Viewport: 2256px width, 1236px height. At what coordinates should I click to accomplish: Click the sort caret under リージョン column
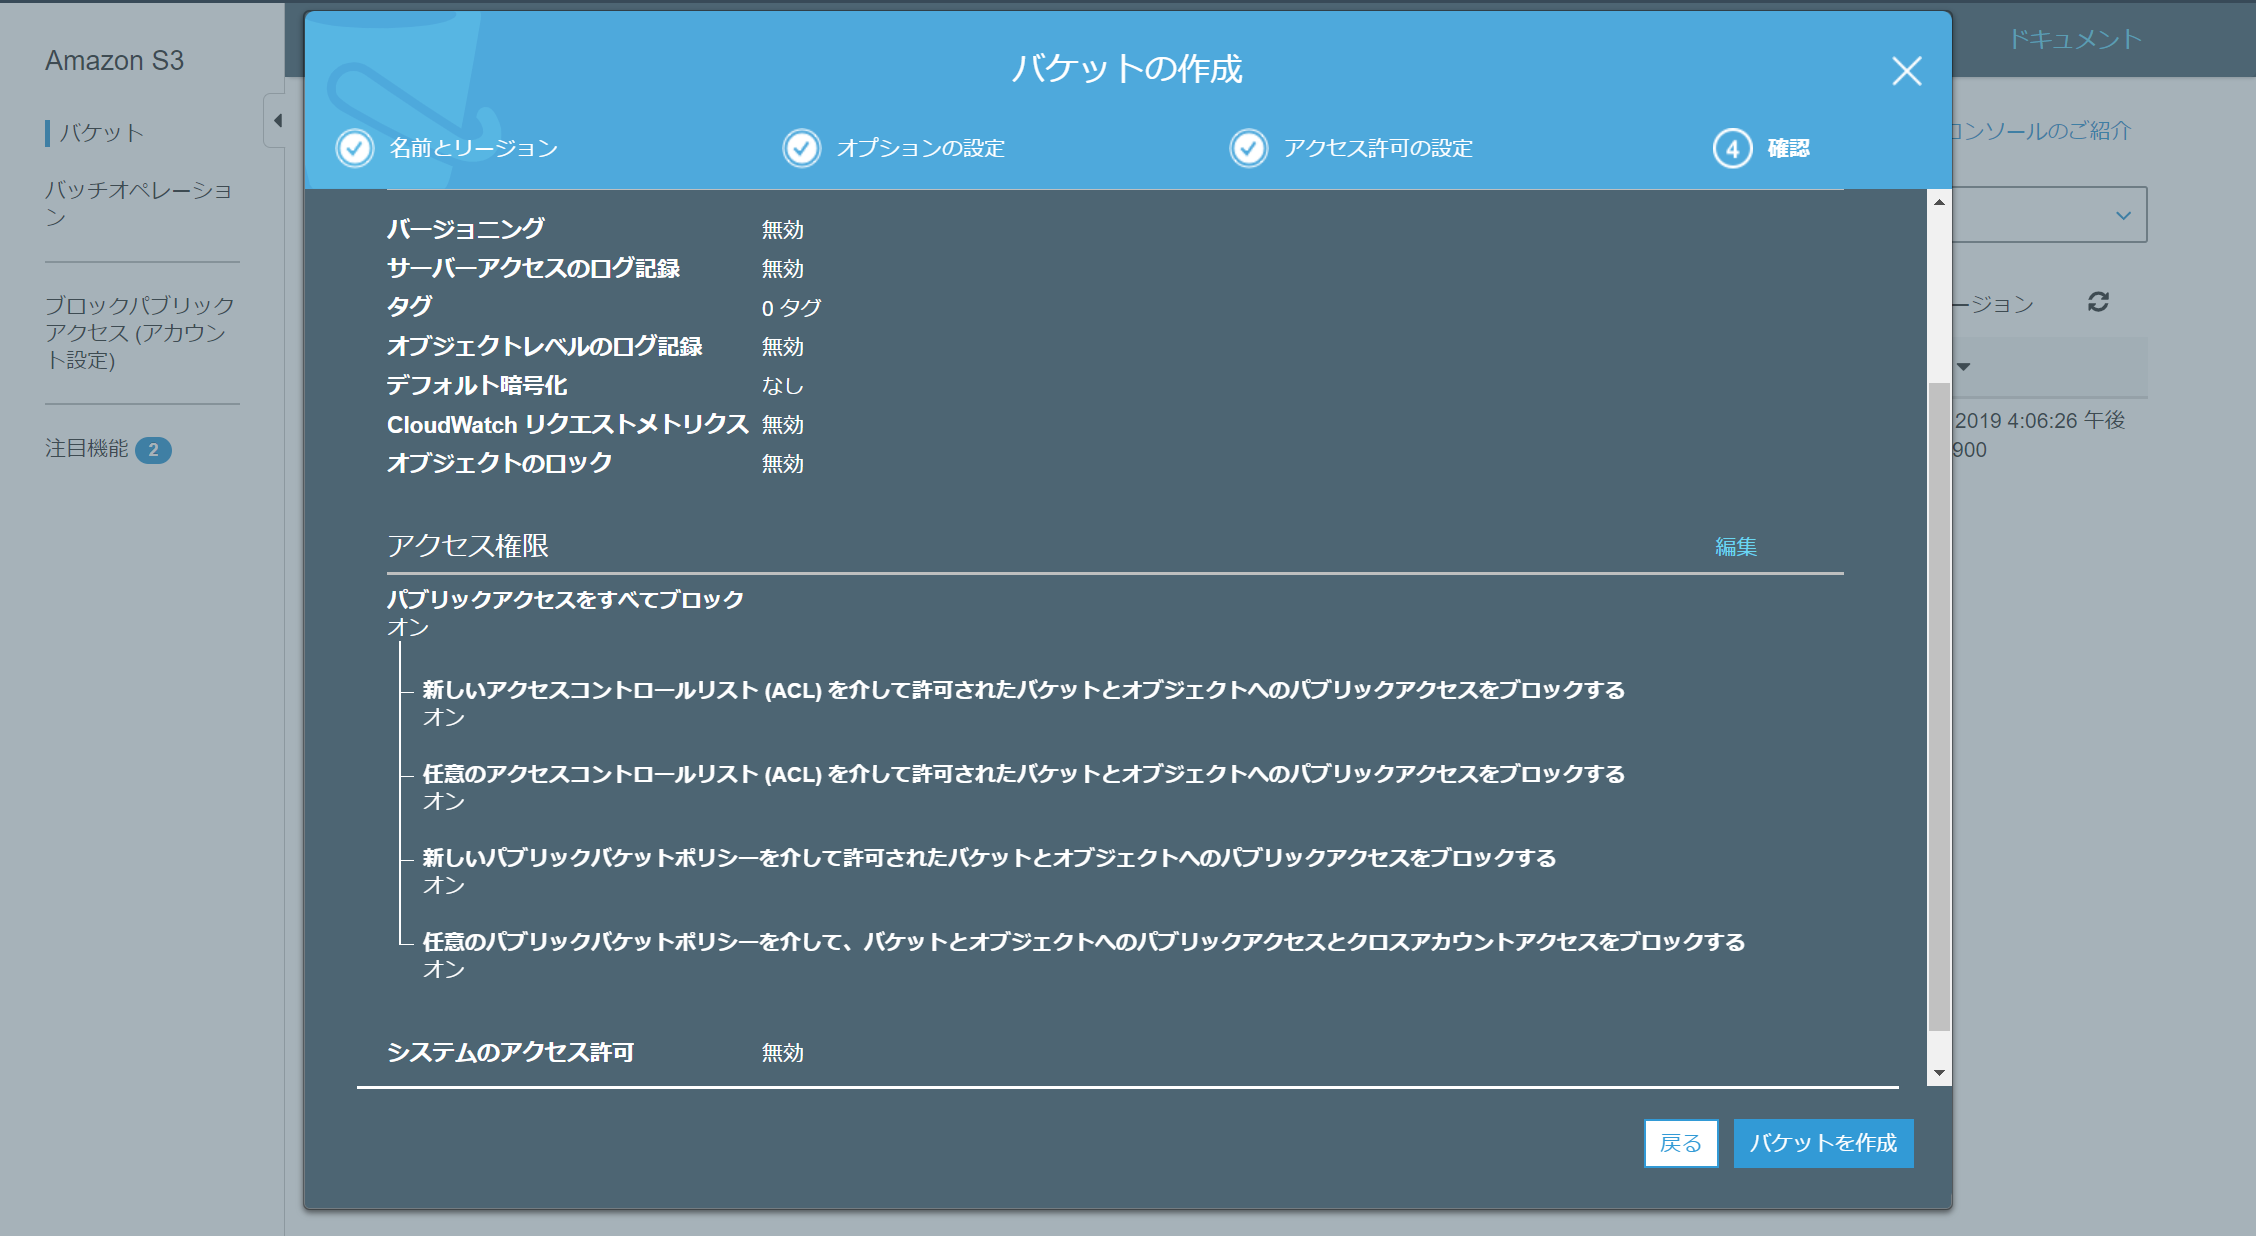pos(1964,367)
